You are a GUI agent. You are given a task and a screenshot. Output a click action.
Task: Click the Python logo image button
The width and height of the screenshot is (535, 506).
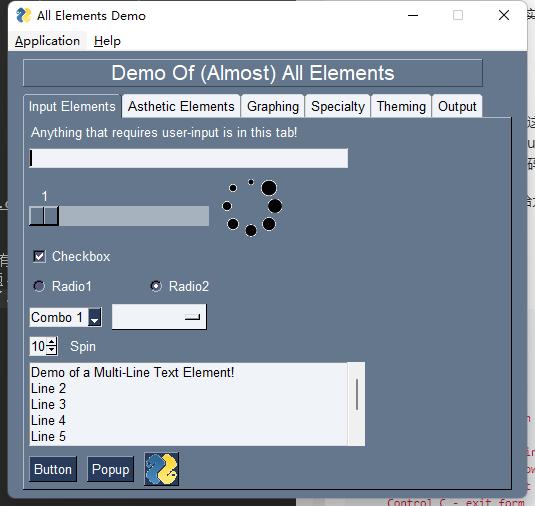pos(161,469)
